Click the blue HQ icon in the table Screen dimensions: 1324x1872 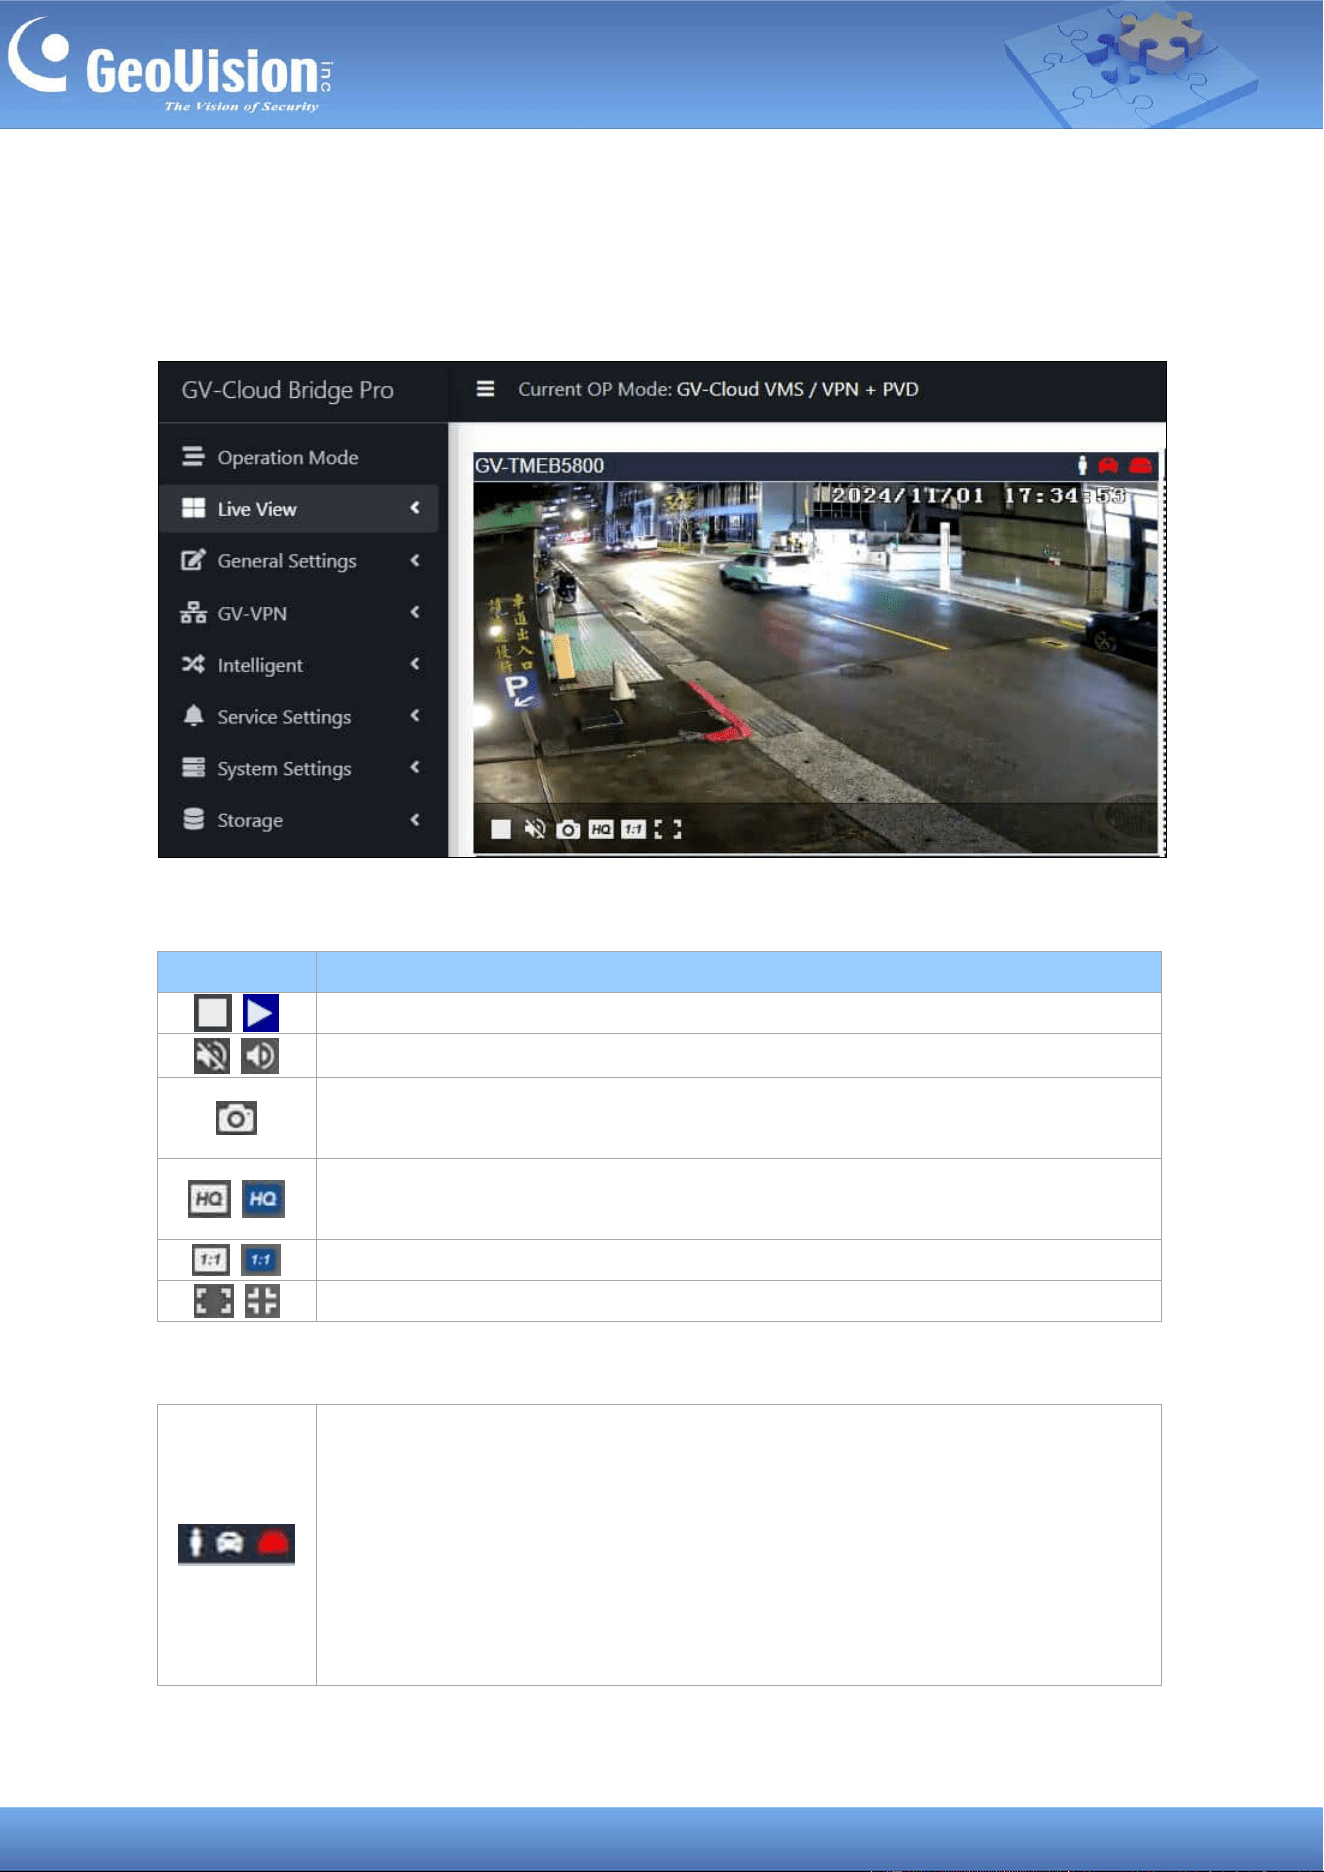click(263, 1199)
